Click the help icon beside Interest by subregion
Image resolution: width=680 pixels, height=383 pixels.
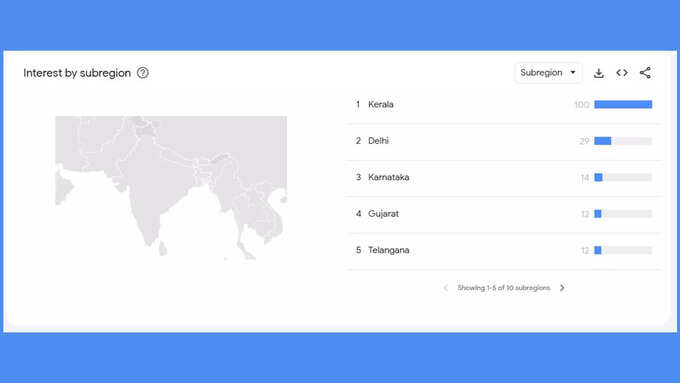pyautogui.click(x=143, y=73)
